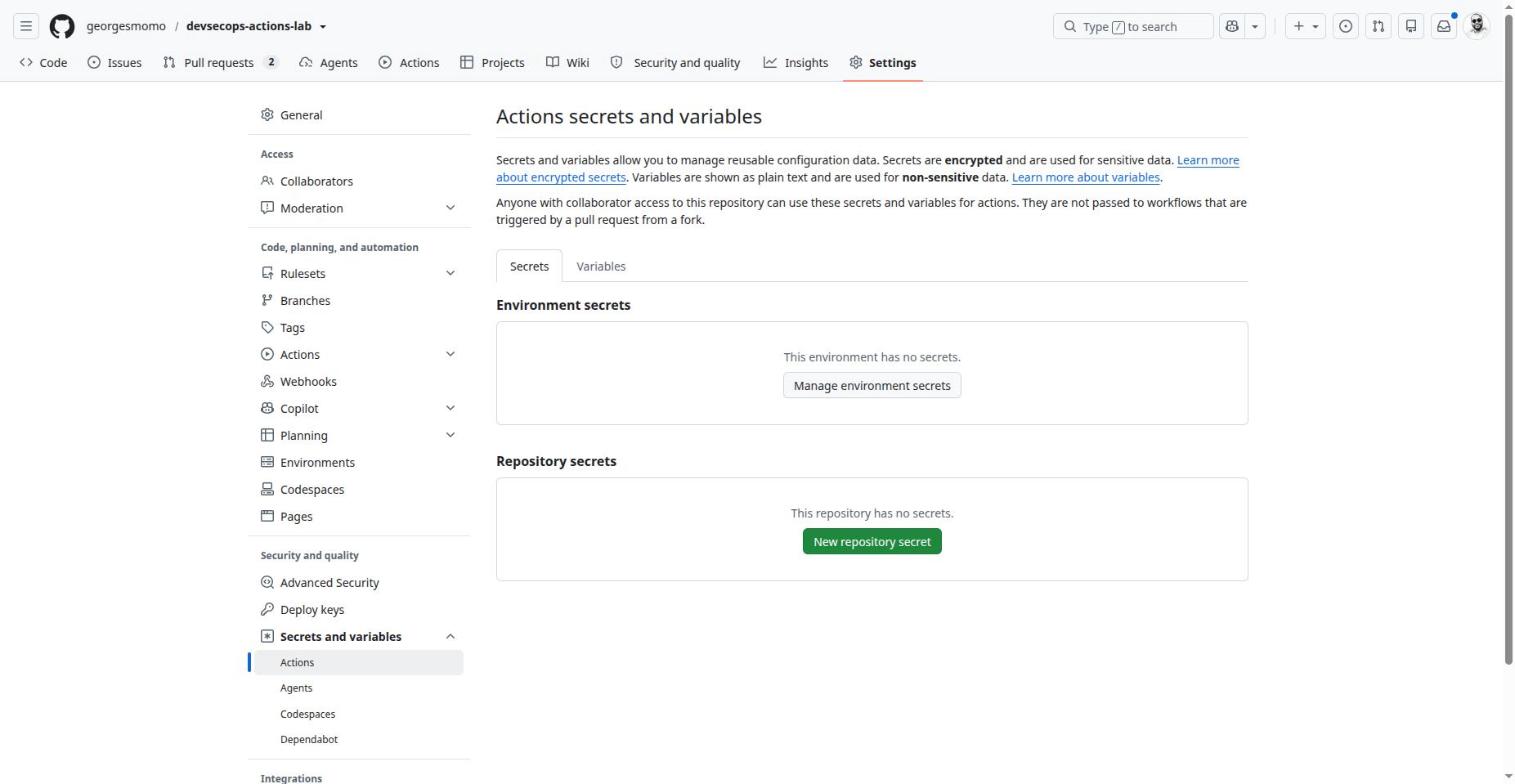1515x784 pixels.
Task: Open the user avatar menu
Action: [x=1477, y=26]
